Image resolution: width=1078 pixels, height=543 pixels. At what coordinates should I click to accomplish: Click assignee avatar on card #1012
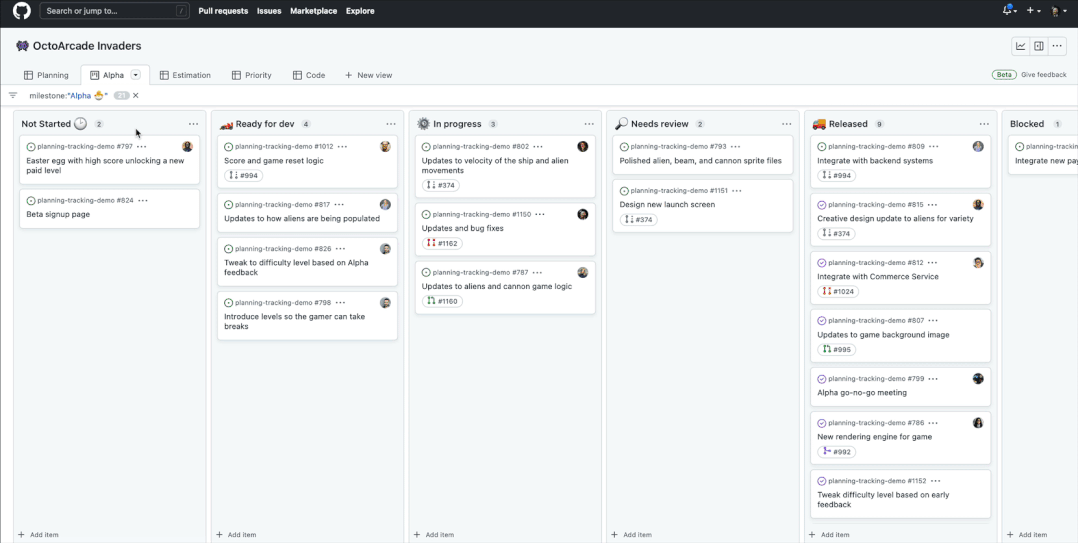point(385,146)
